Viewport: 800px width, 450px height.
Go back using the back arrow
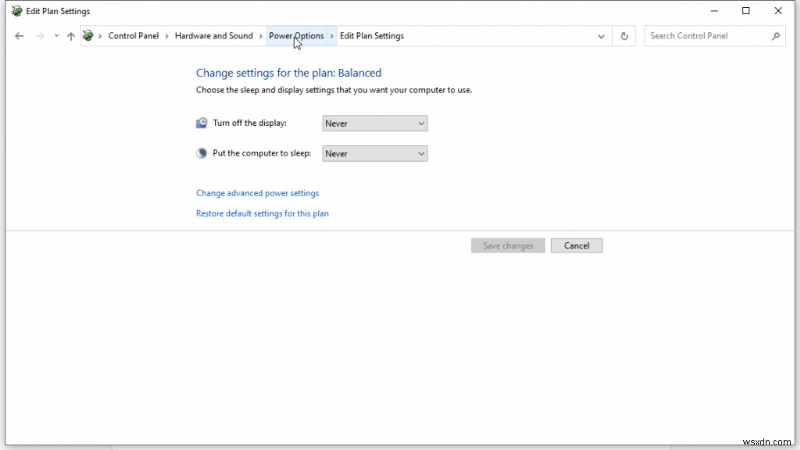[x=19, y=36]
